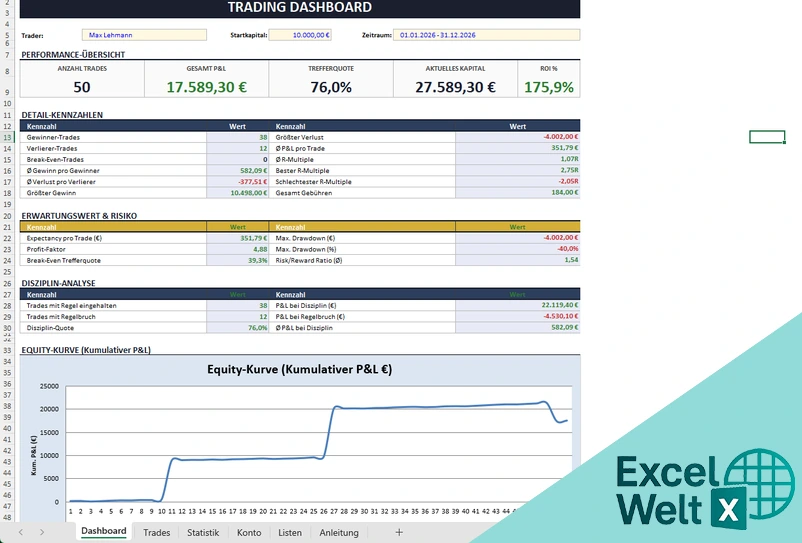
Task: Select the Zeitraum date range field
Action: 486,35
